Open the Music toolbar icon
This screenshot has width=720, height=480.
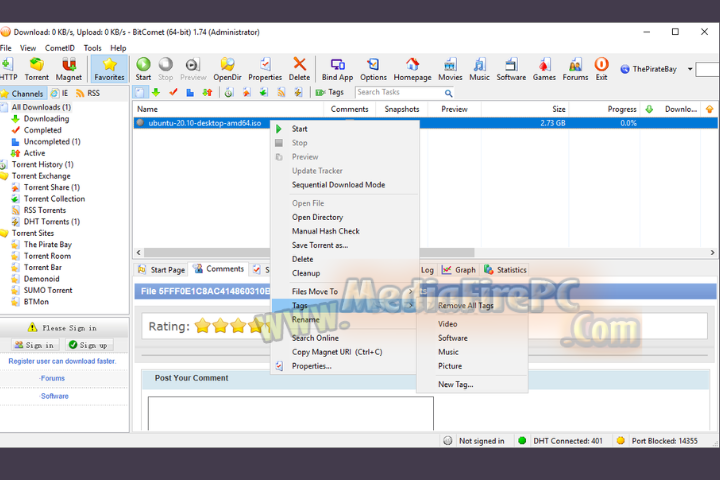[x=479, y=69]
